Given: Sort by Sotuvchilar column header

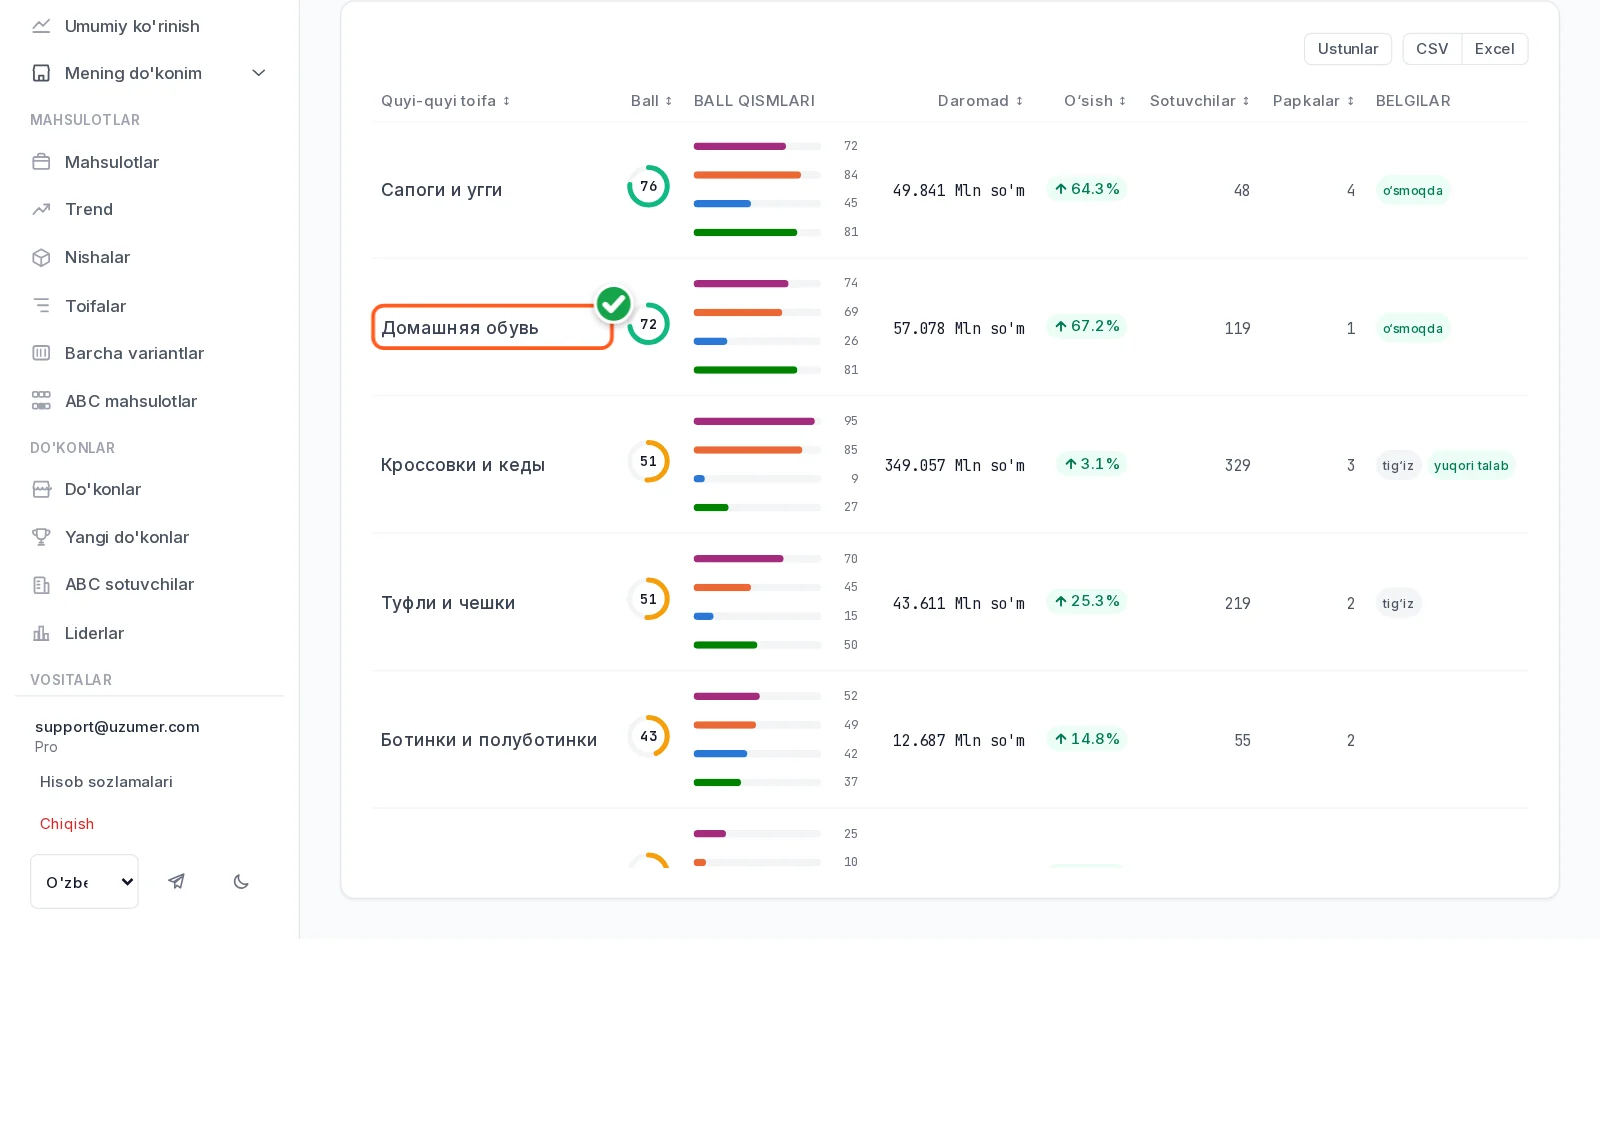Looking at the screenshot, I should (x=1200, y=101).
